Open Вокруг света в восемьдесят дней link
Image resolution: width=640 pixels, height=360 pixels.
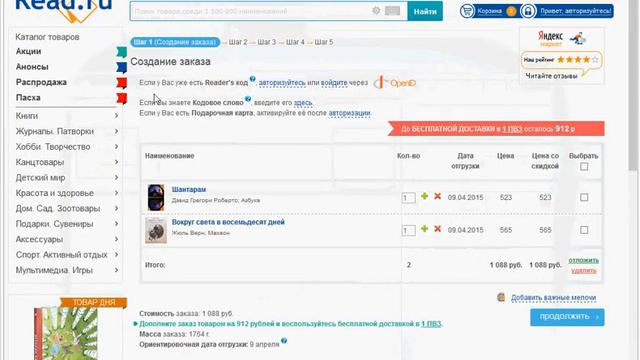228,222
